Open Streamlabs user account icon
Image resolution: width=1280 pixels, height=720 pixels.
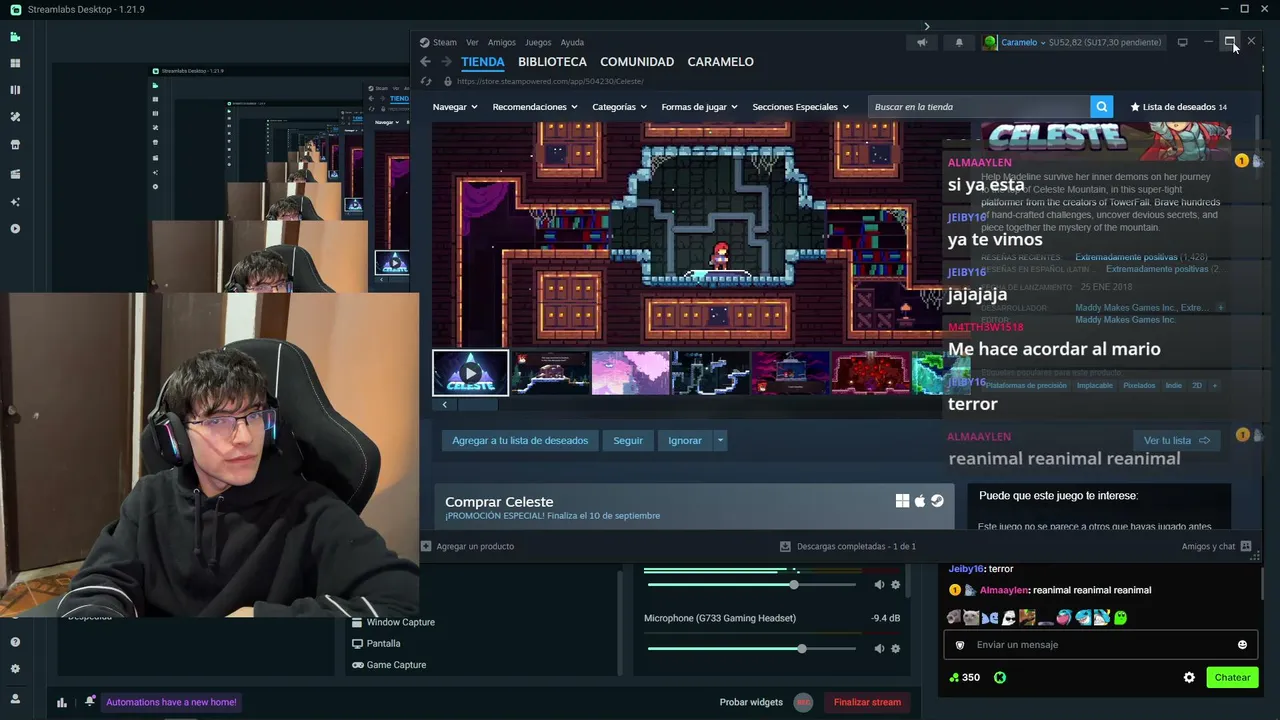[15, 699]
